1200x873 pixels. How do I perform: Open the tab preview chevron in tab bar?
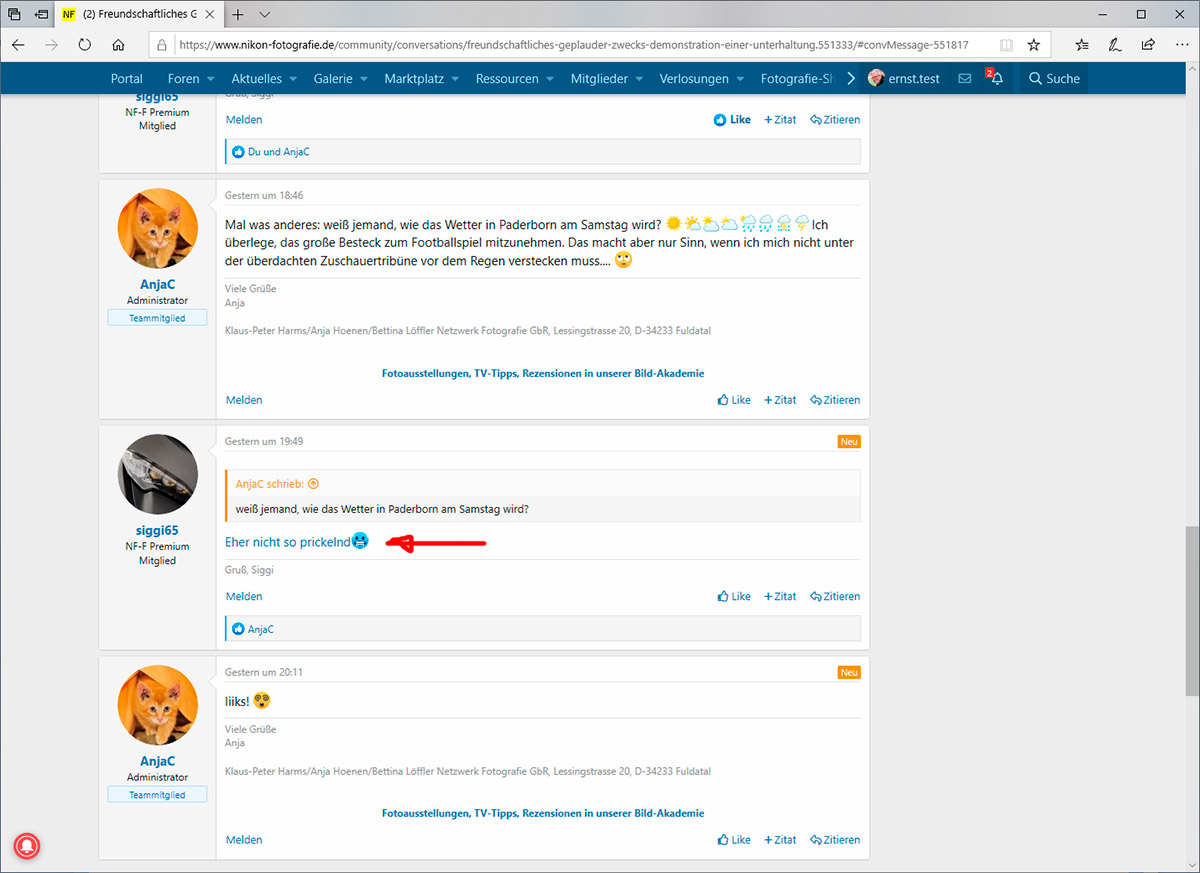[x=265, y=15]
